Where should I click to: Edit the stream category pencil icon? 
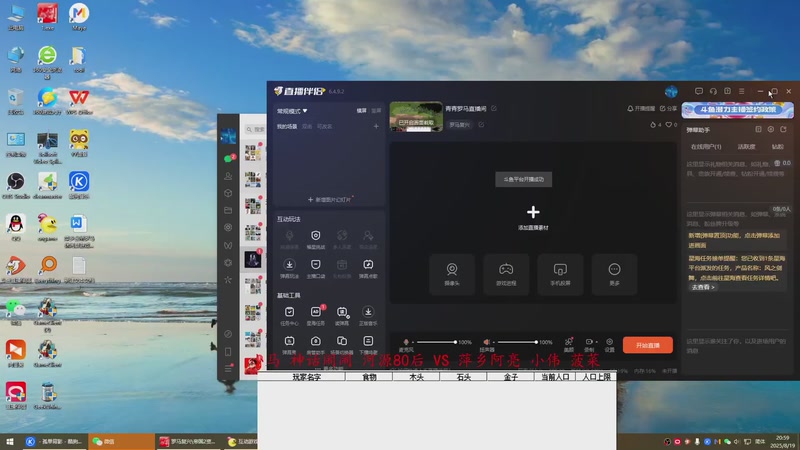(x=481, y=124)
